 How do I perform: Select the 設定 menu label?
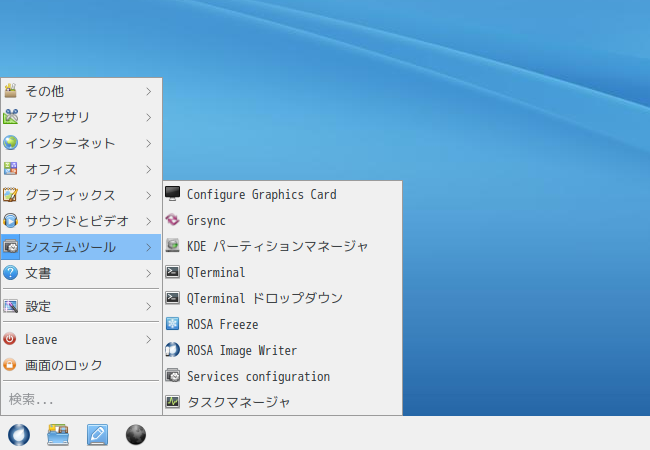tap(38, 306)
